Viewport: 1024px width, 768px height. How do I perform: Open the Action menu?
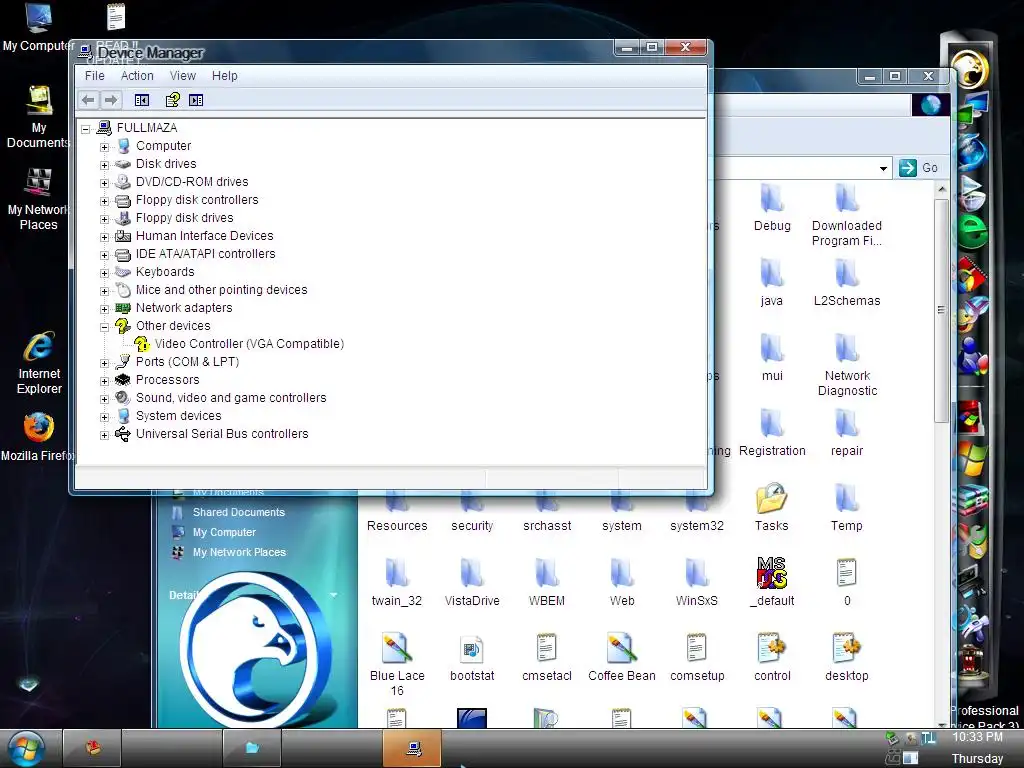click(x=137, y=76)
